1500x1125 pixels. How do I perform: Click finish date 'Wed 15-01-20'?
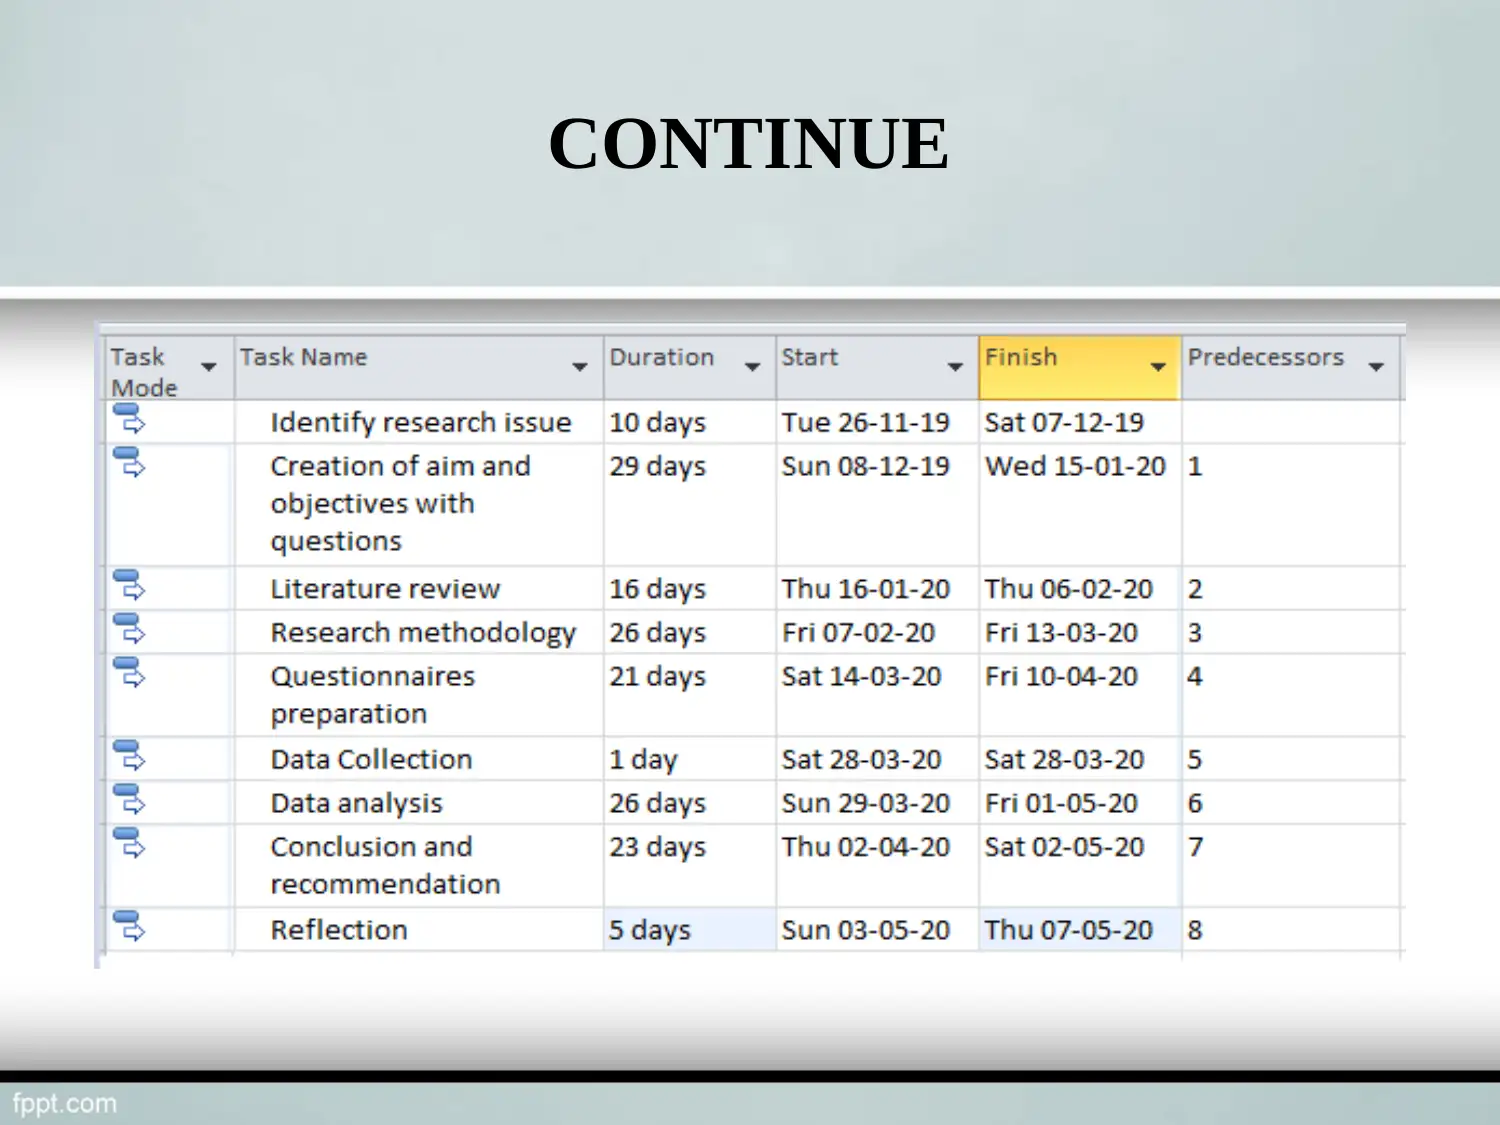[x=1075, y=467]
